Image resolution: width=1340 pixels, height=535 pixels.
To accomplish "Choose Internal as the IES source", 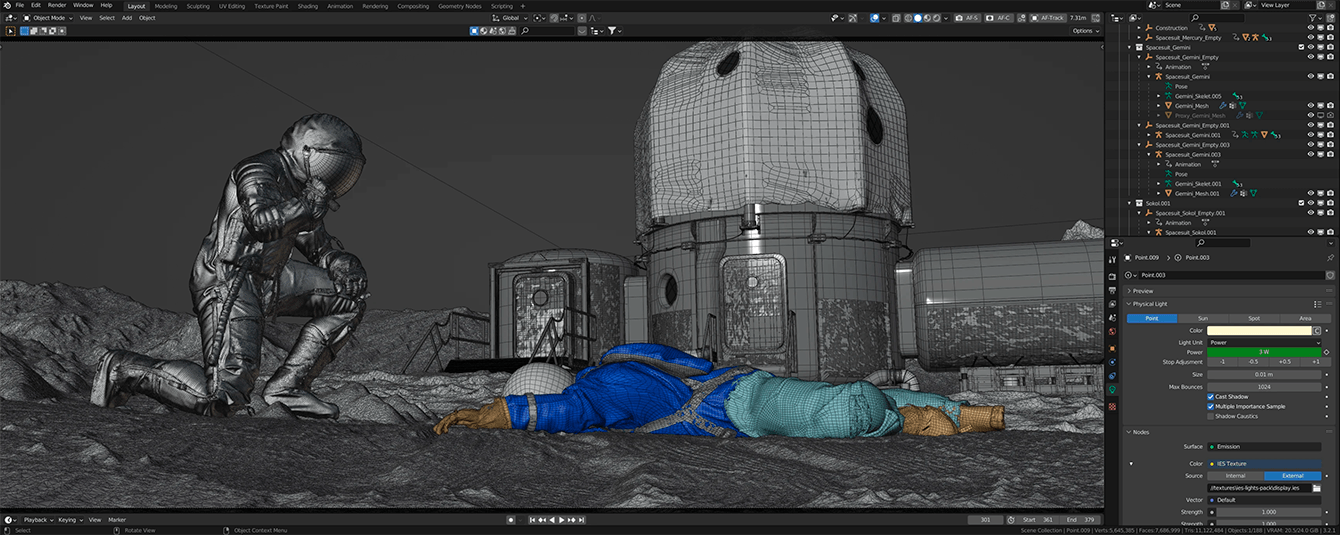I will (x=1235, y=476).
